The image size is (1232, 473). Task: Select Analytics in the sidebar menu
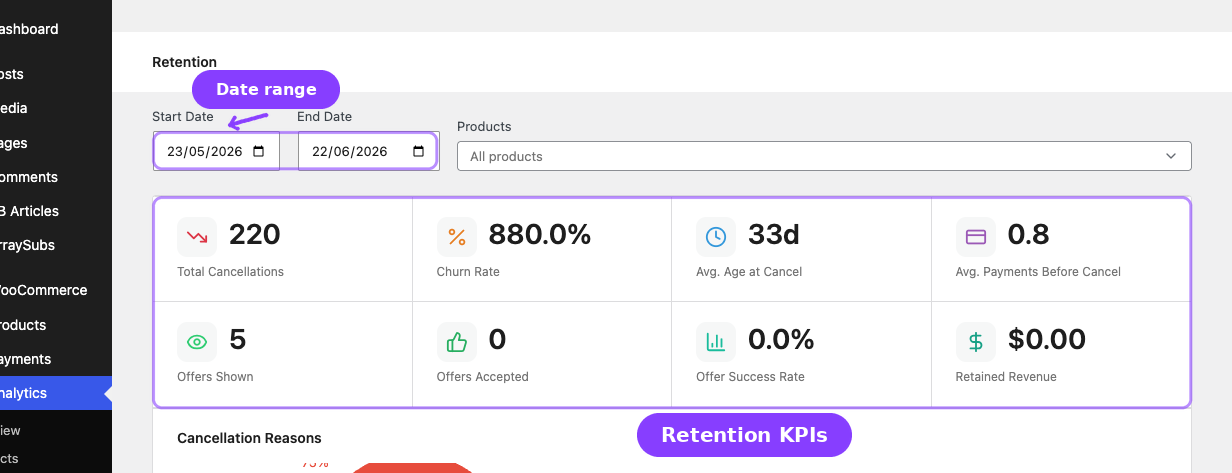click(56, 393)
